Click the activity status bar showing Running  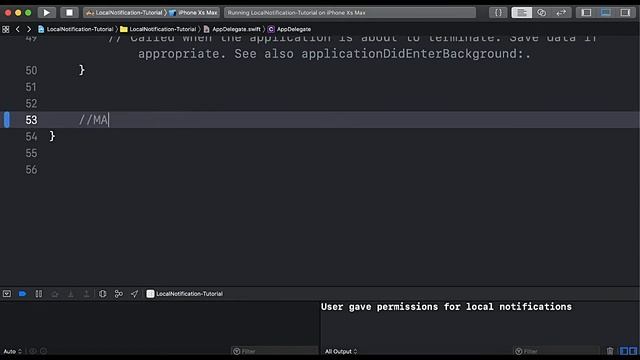tap(350, 13)
